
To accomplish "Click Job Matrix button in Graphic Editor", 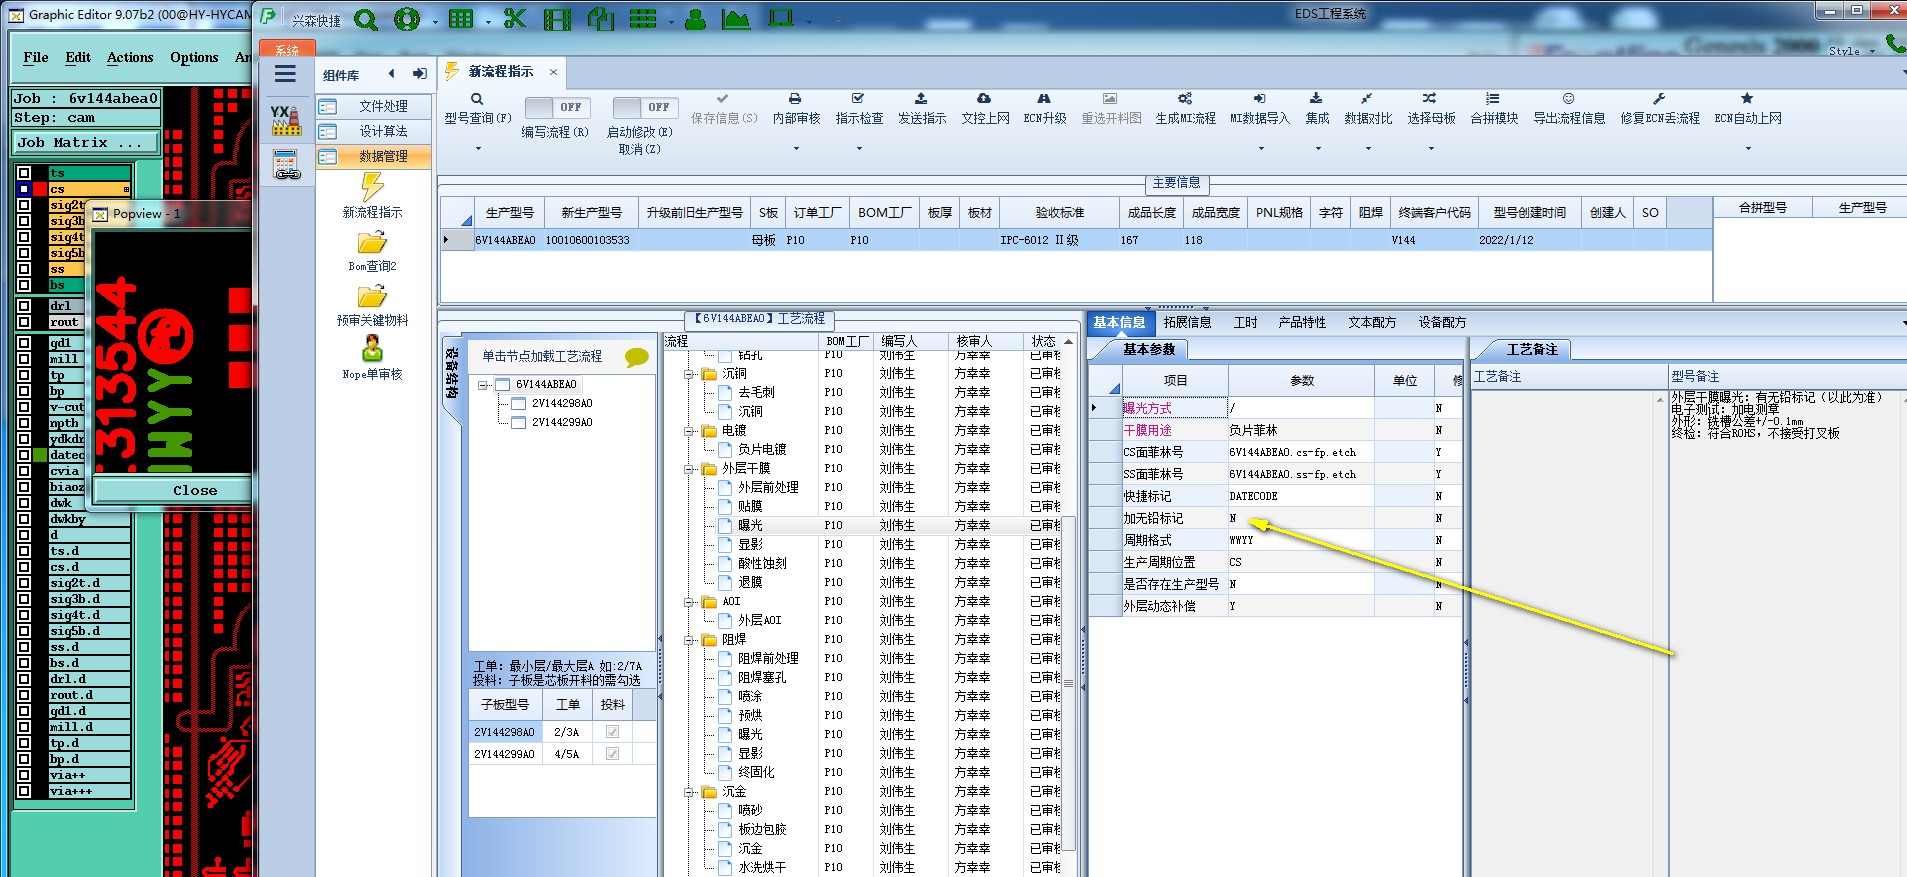I will pos(84,143).
